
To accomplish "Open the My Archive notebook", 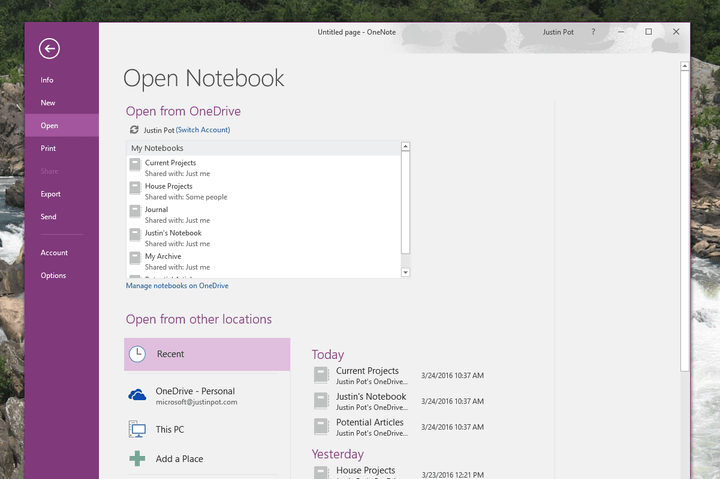I will point(264,261).
